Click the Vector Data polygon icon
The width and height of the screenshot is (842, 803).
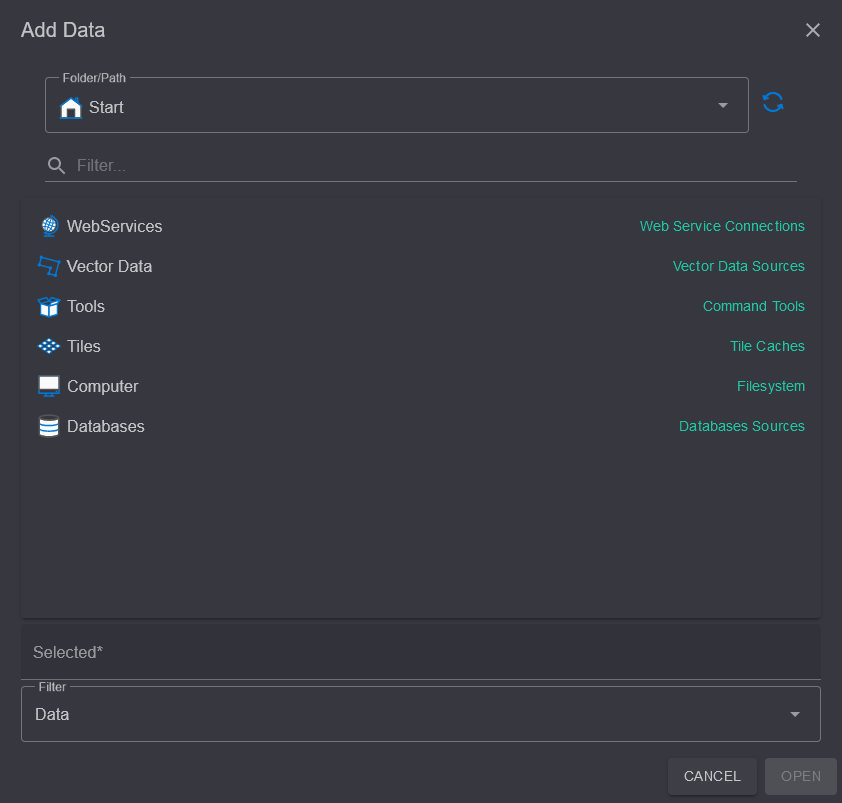pos(49,266)
